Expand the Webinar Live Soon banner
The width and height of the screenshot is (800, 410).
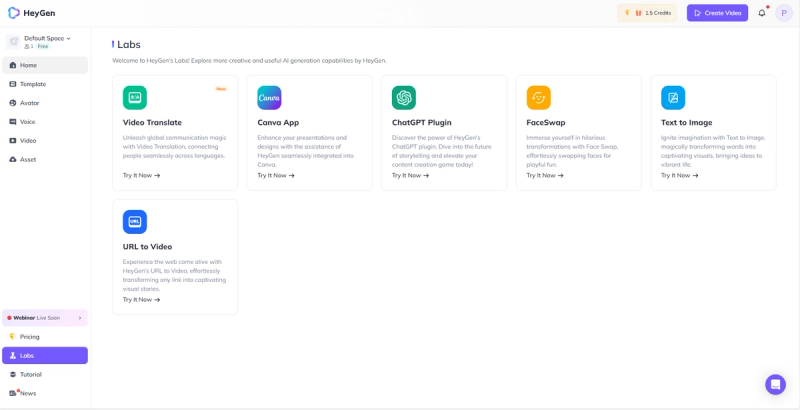(x=45, y=318)
